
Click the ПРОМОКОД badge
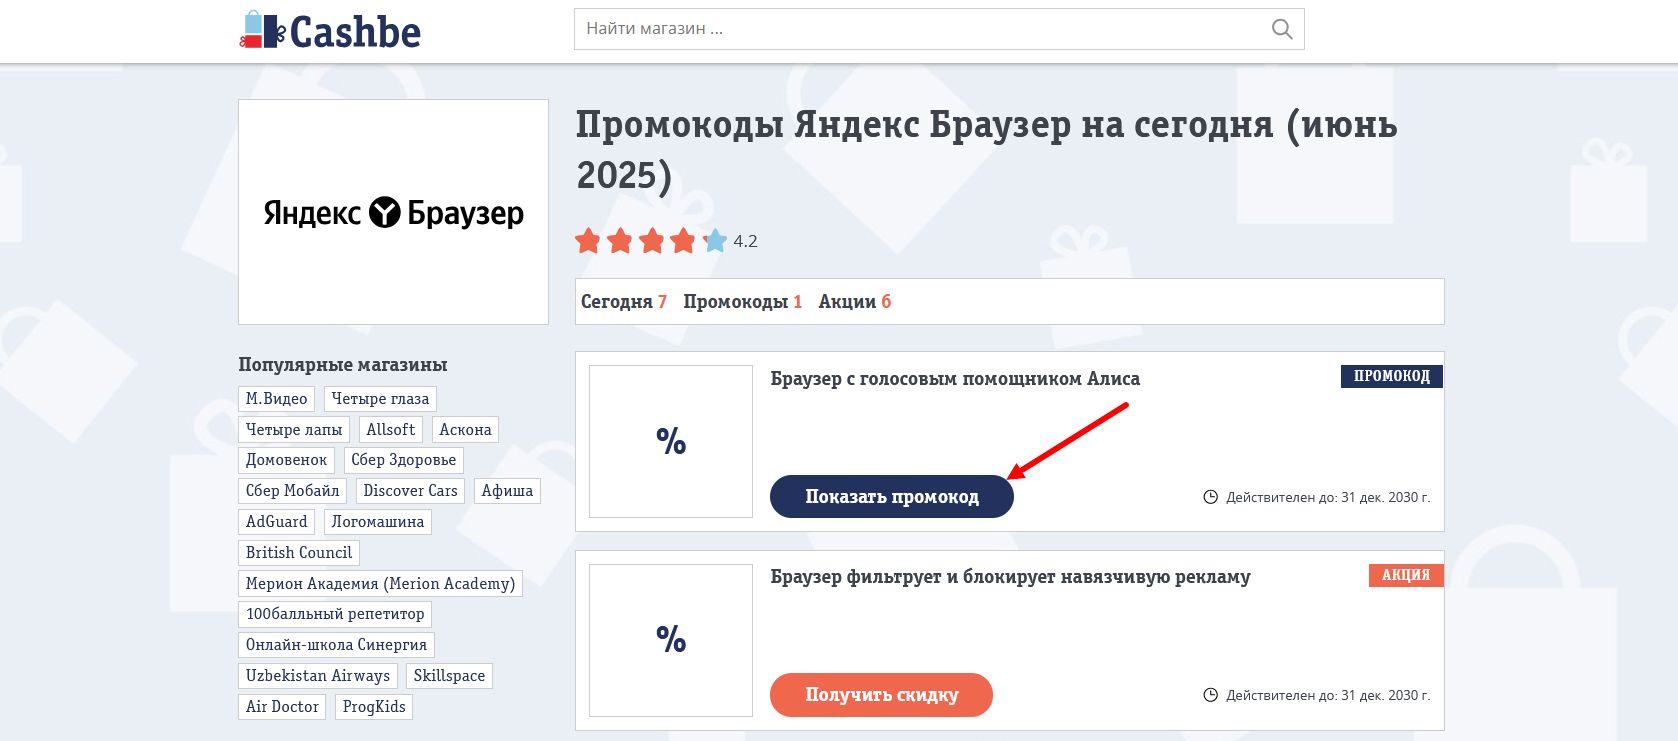(x=1392, y=376)
